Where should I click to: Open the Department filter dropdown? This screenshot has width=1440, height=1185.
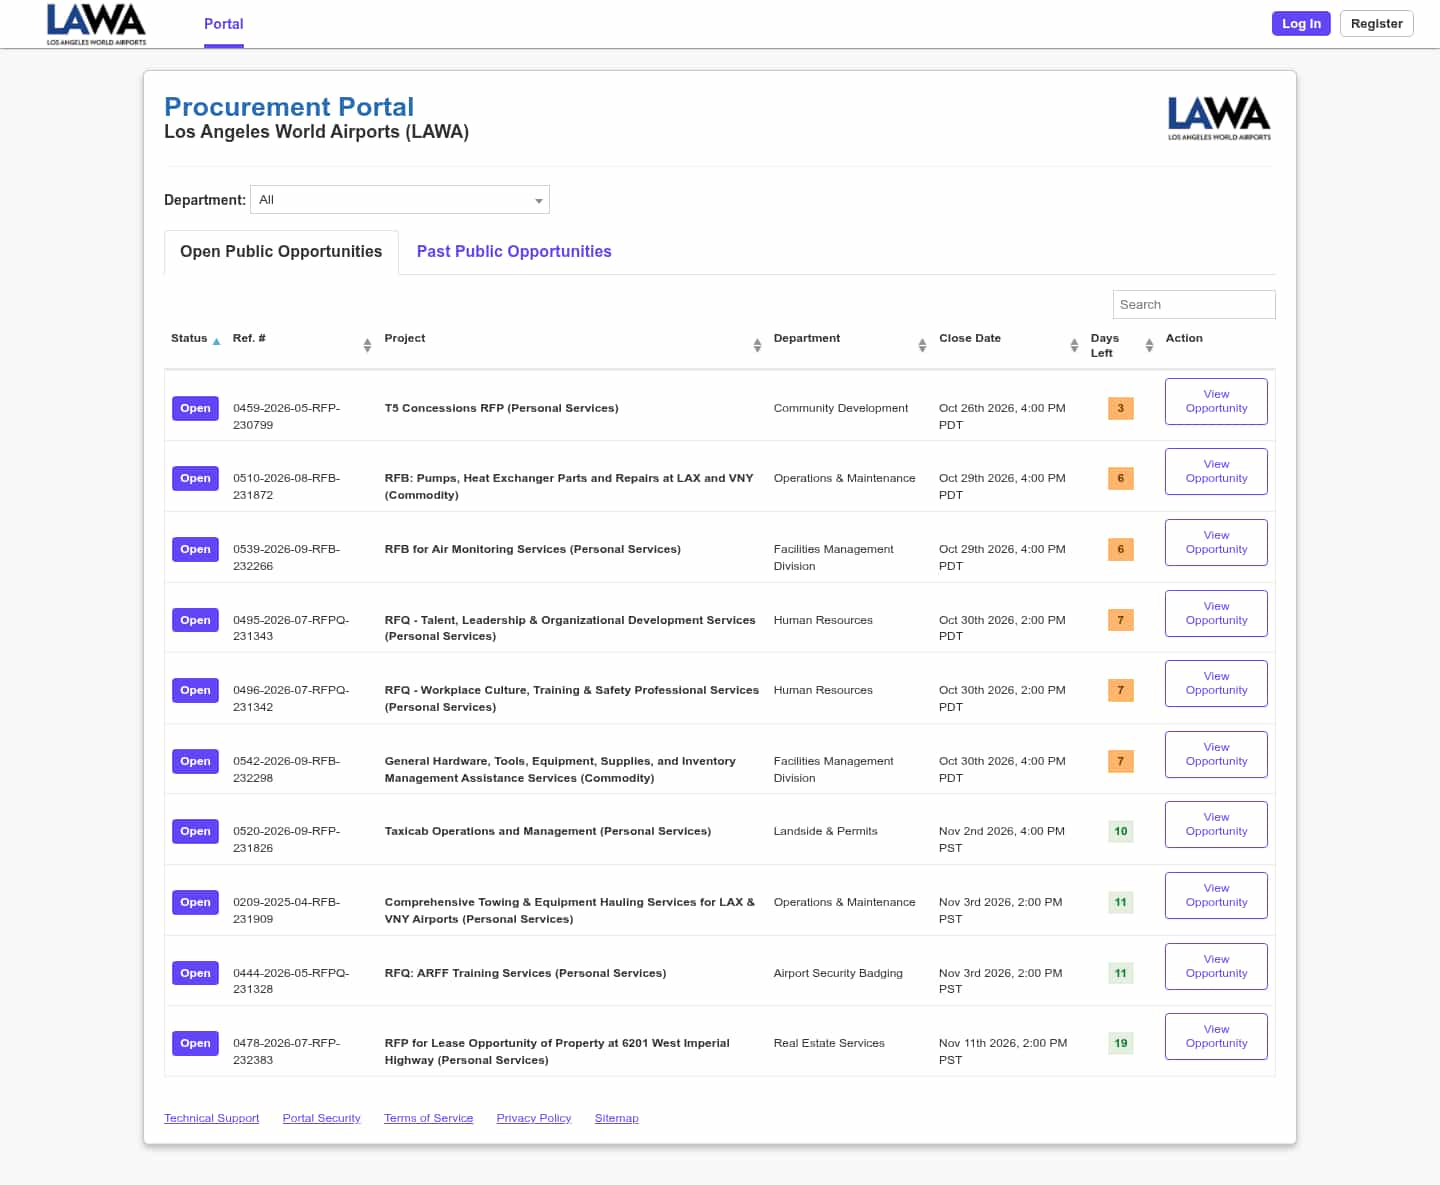400,200
